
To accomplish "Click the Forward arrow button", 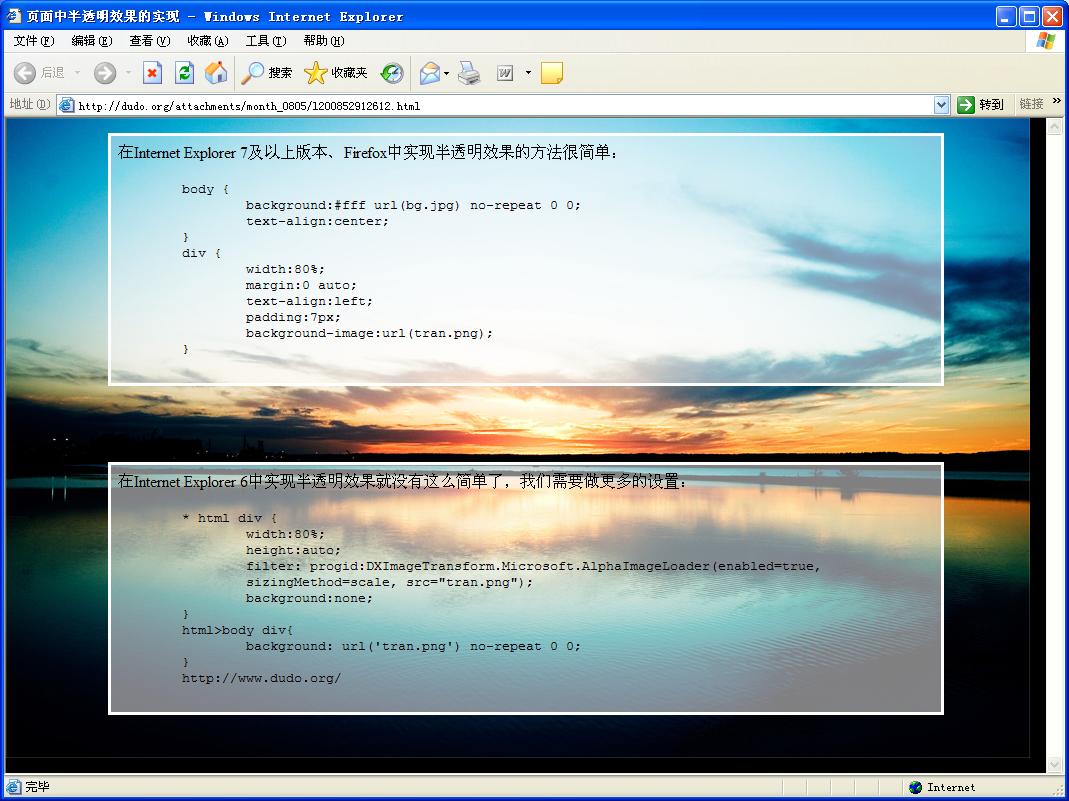I will tap(104, 73).
